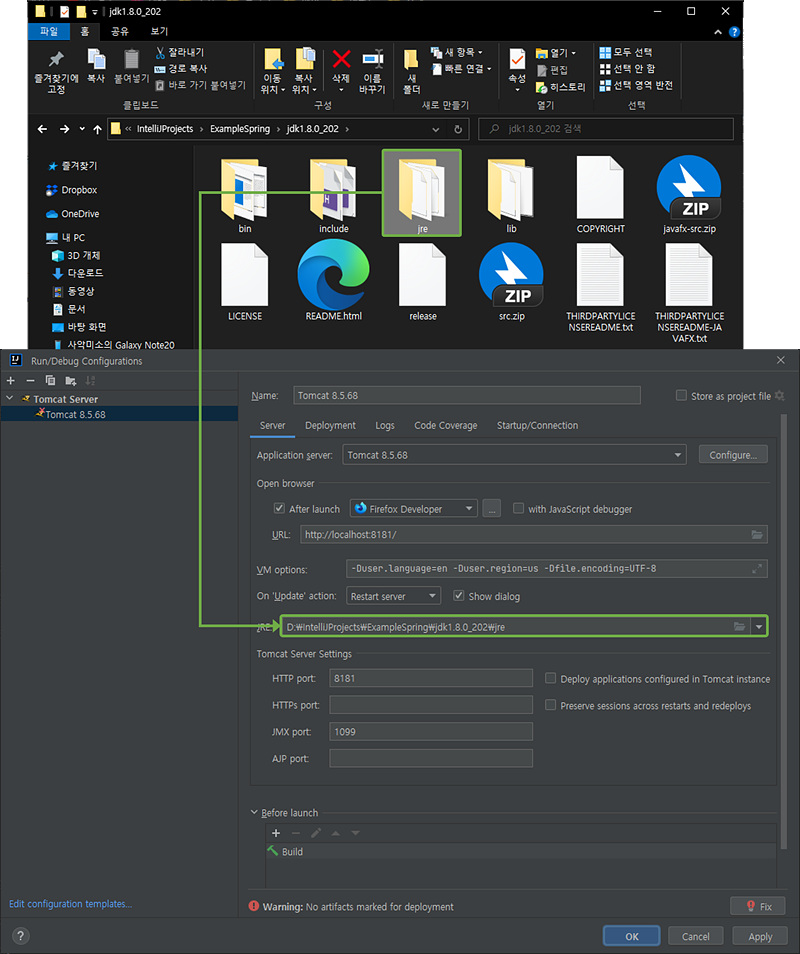The image size is (800, 954).
Task: Click the browser ellipsis button next to Firefox
Action: [x=492, y=509]
